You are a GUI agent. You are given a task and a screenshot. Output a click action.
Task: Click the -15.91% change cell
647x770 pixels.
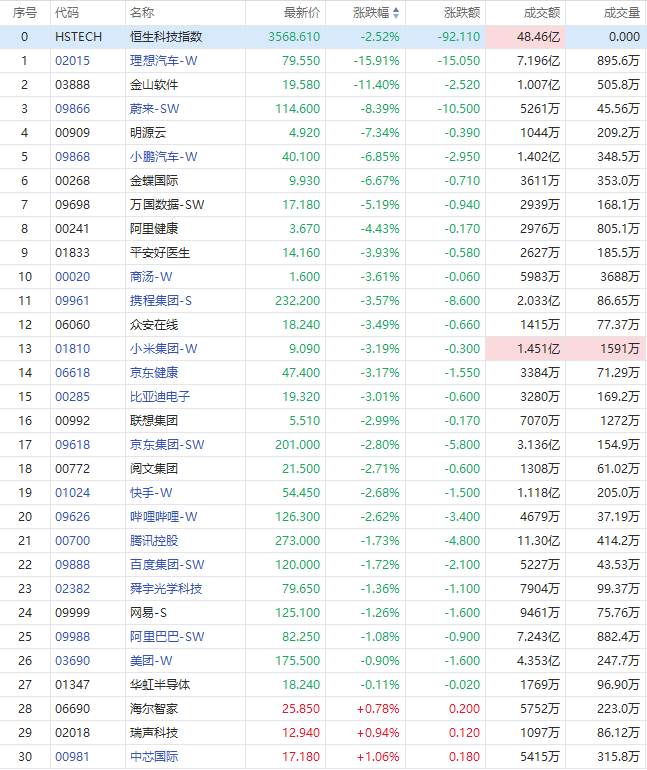tap(377, 61)
